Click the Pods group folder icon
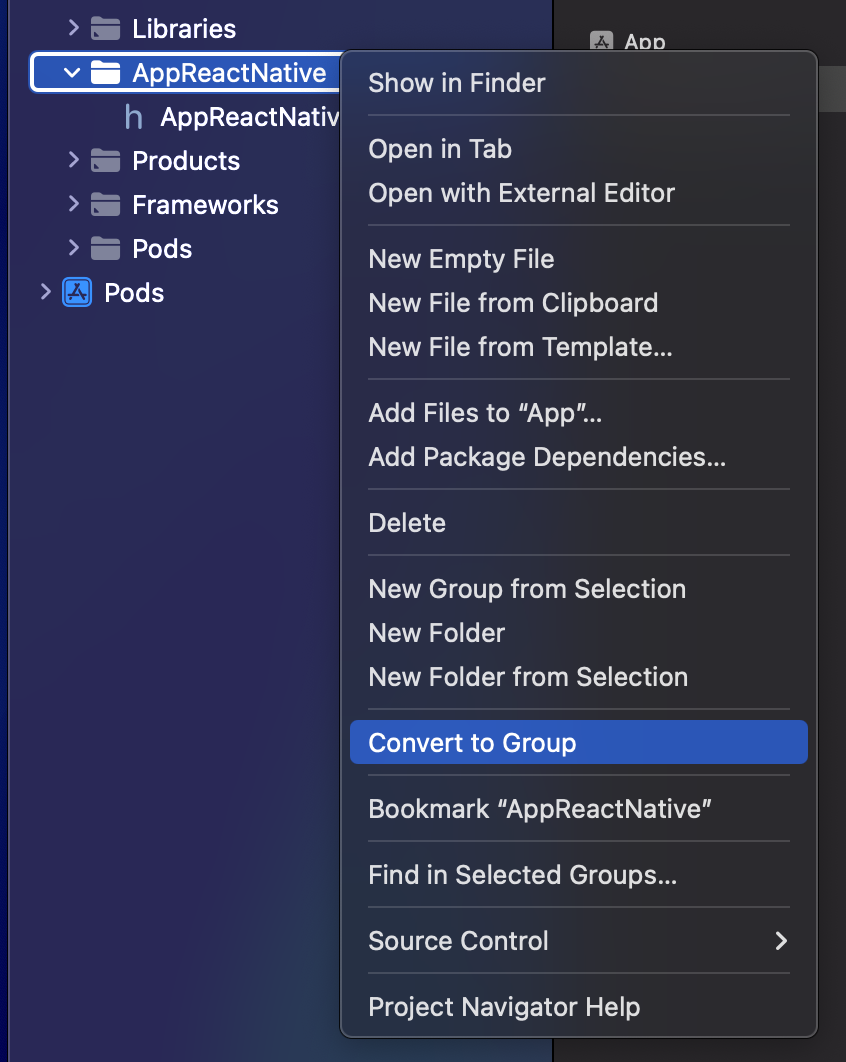The width and height of the screenshot is (846, 1062). coord(105,249)
